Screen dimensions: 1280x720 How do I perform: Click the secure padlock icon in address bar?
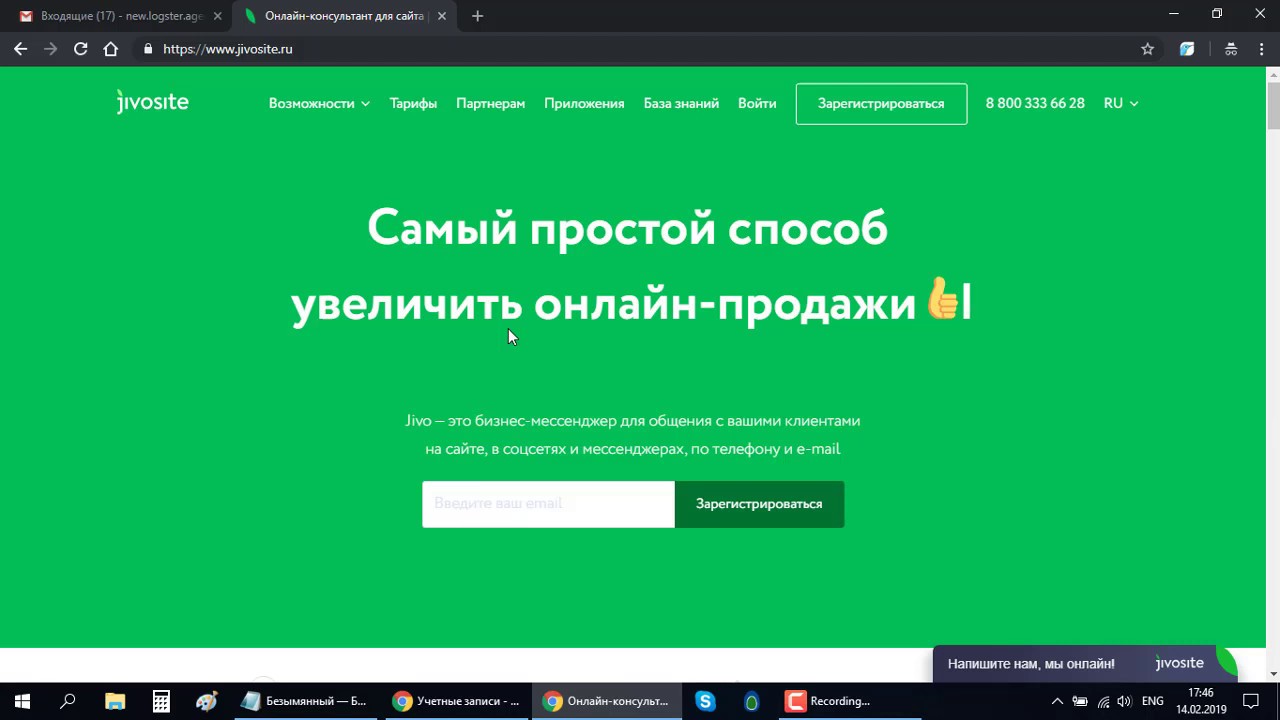[148, 49]
